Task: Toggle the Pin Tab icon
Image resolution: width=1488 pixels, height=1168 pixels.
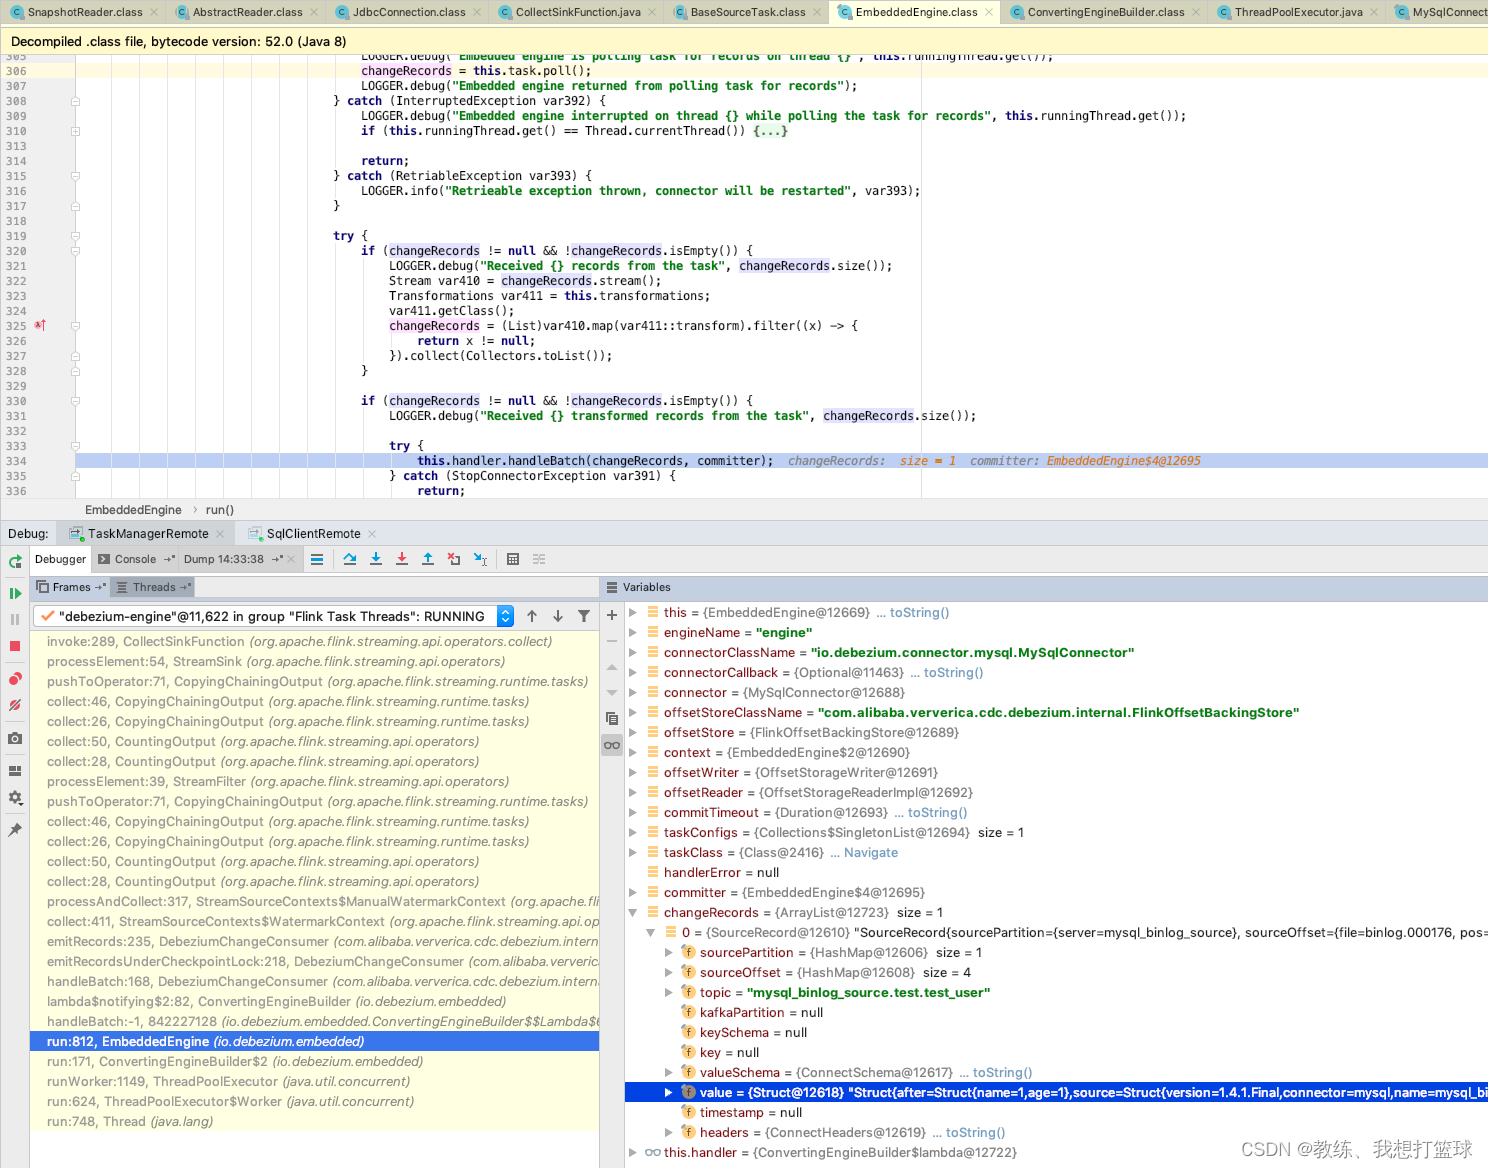Action: tap(15, 830)
